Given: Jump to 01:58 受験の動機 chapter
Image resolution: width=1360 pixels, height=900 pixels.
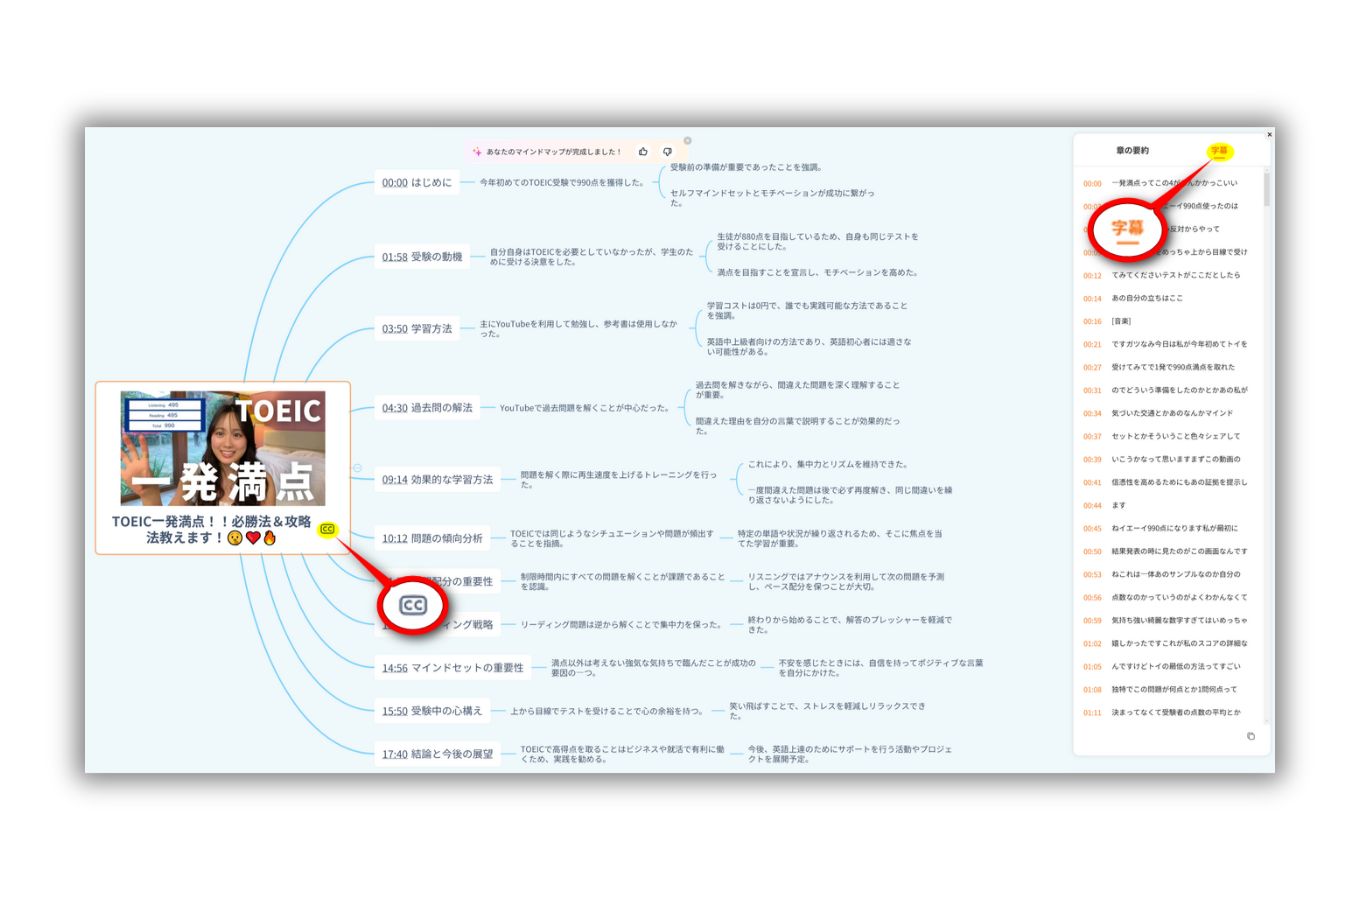Looking at the screenshot, I should point(422,257).
